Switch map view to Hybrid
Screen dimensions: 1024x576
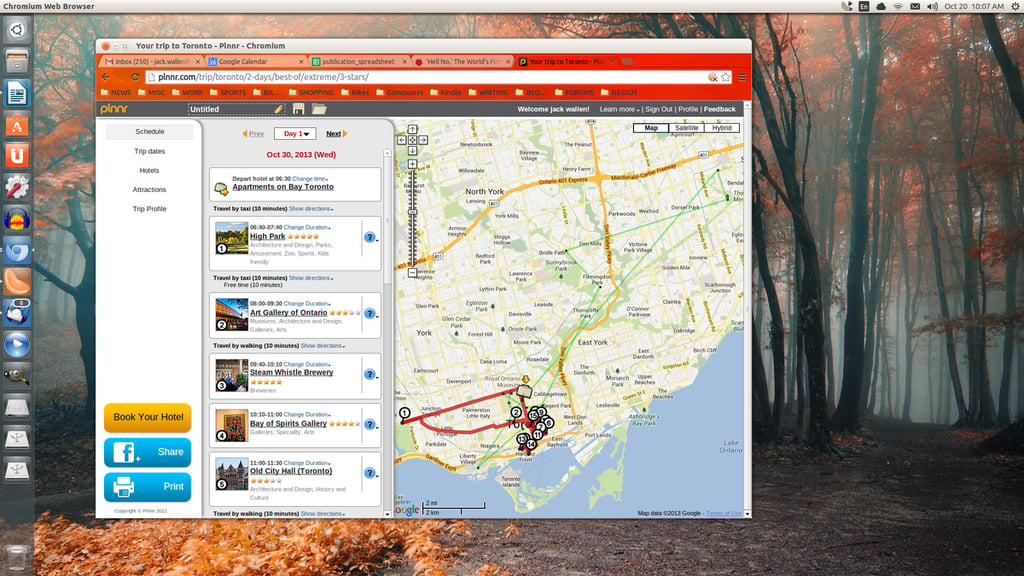tap(722, 128)
